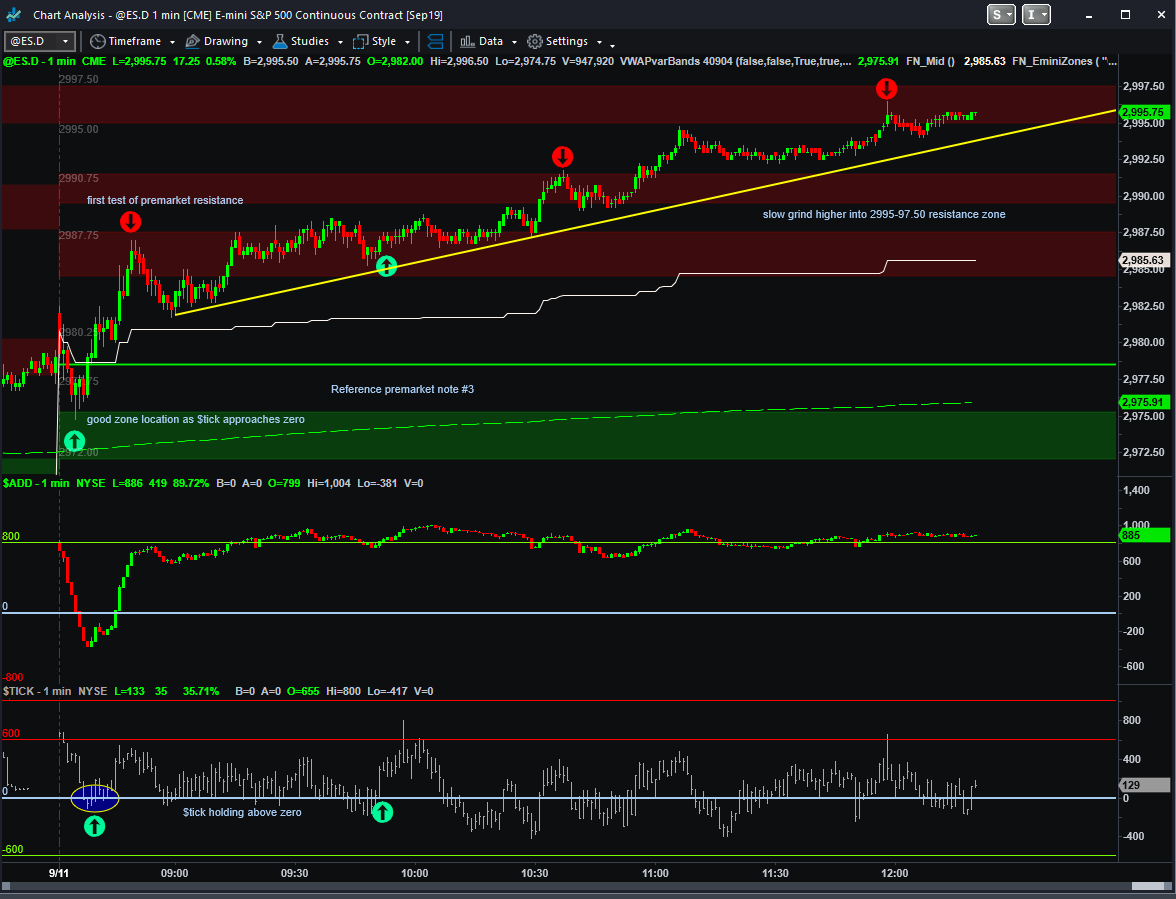Select green up arrow beside '$tick holding above zero'
Viewport: 1176px width, 899px height.
[382, 811]
